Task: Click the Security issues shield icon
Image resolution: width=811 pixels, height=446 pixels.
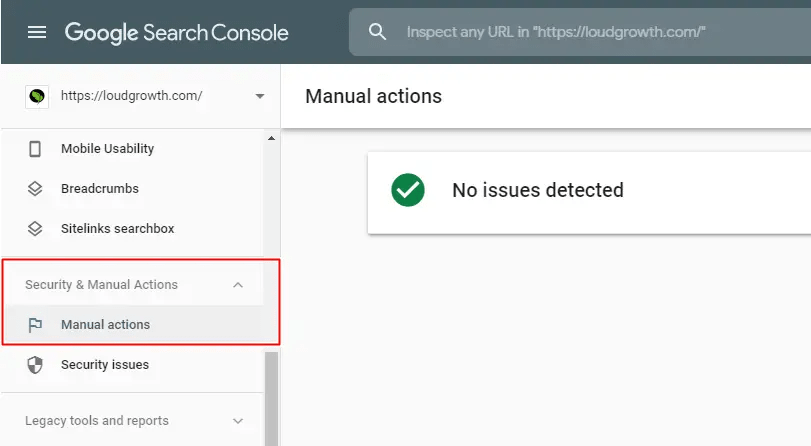Action: 35,365
